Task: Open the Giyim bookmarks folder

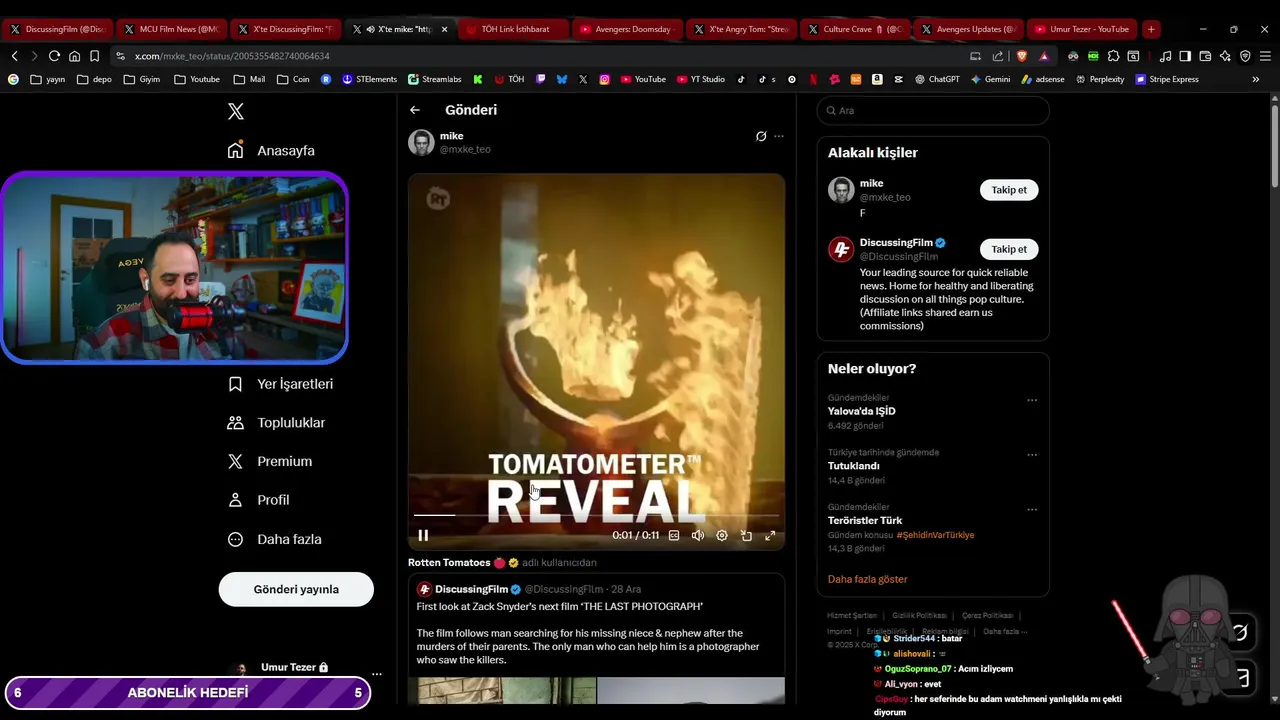Action: (x=141, y=79)
